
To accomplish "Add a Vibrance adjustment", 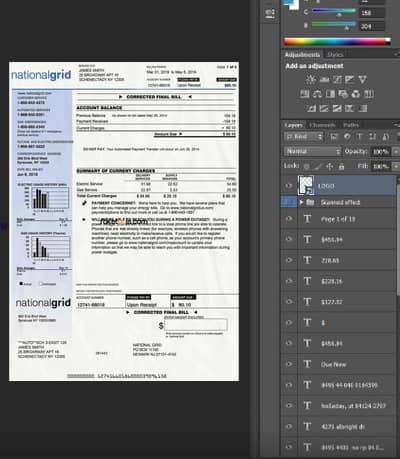I will (362, 79).
